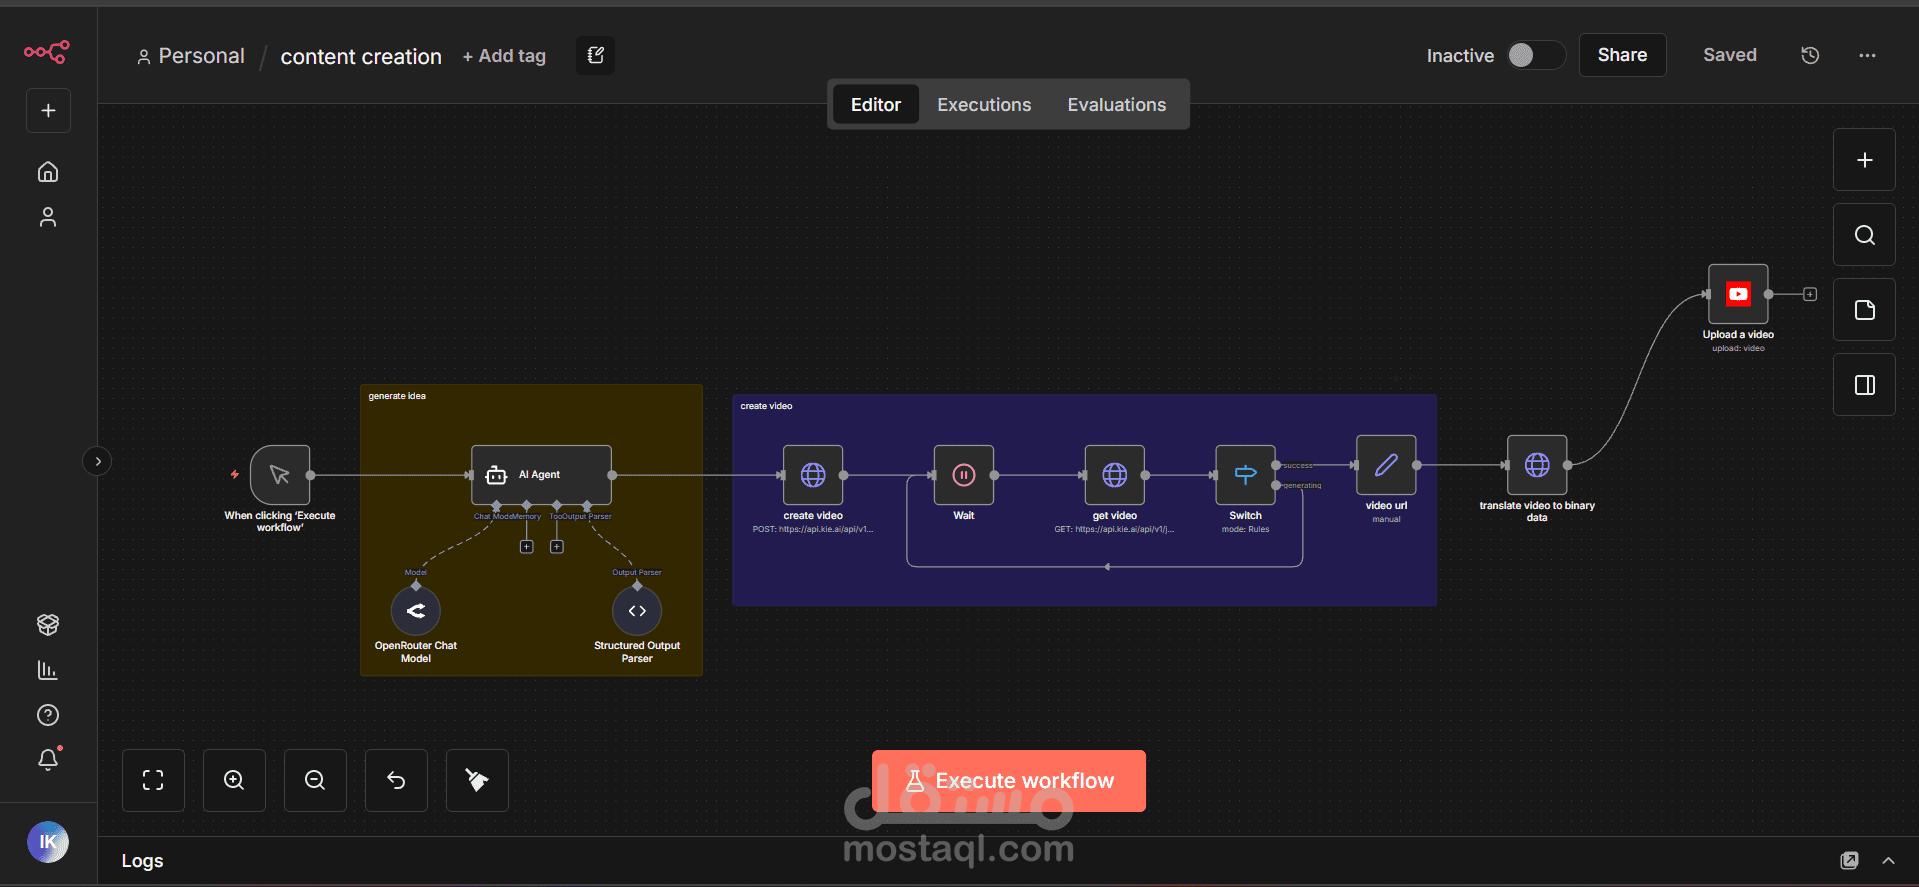Image resolution: width=1919 pixels, height=887 pixels.
Task: Open the Help question mark icon
Action: click(x=48, y=715)
